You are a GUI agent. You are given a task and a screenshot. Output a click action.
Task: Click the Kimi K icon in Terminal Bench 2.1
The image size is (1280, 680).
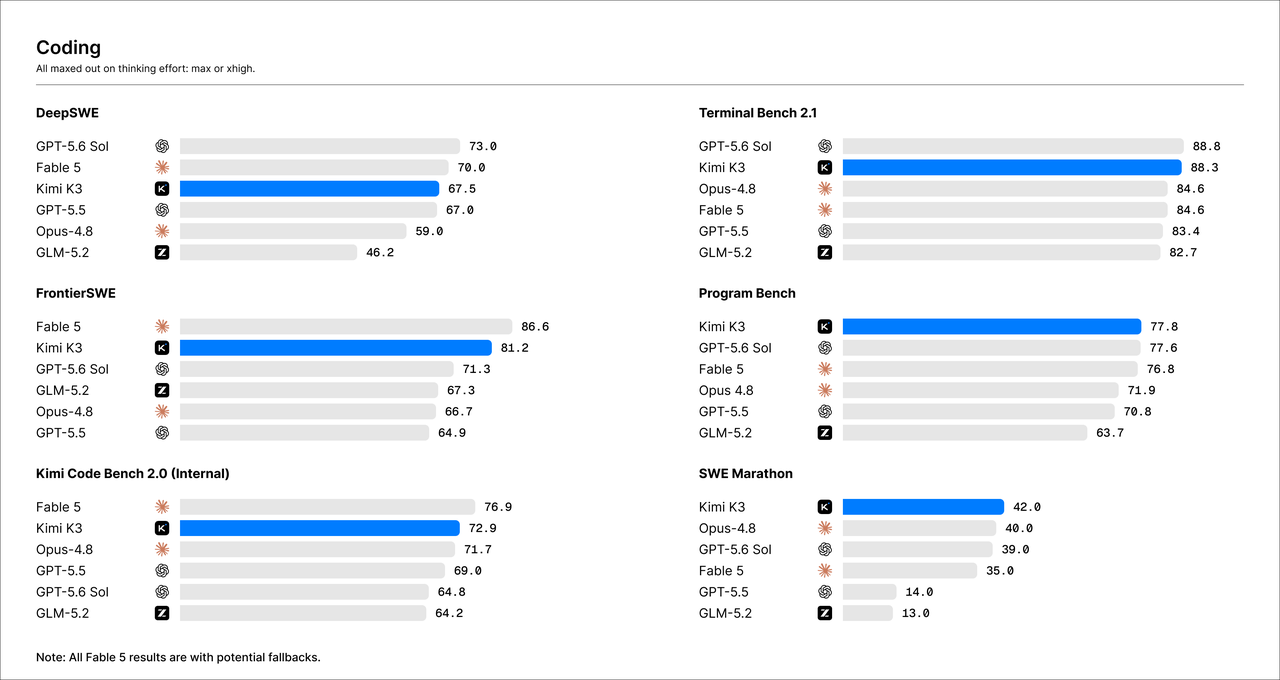tap(825, 168)
